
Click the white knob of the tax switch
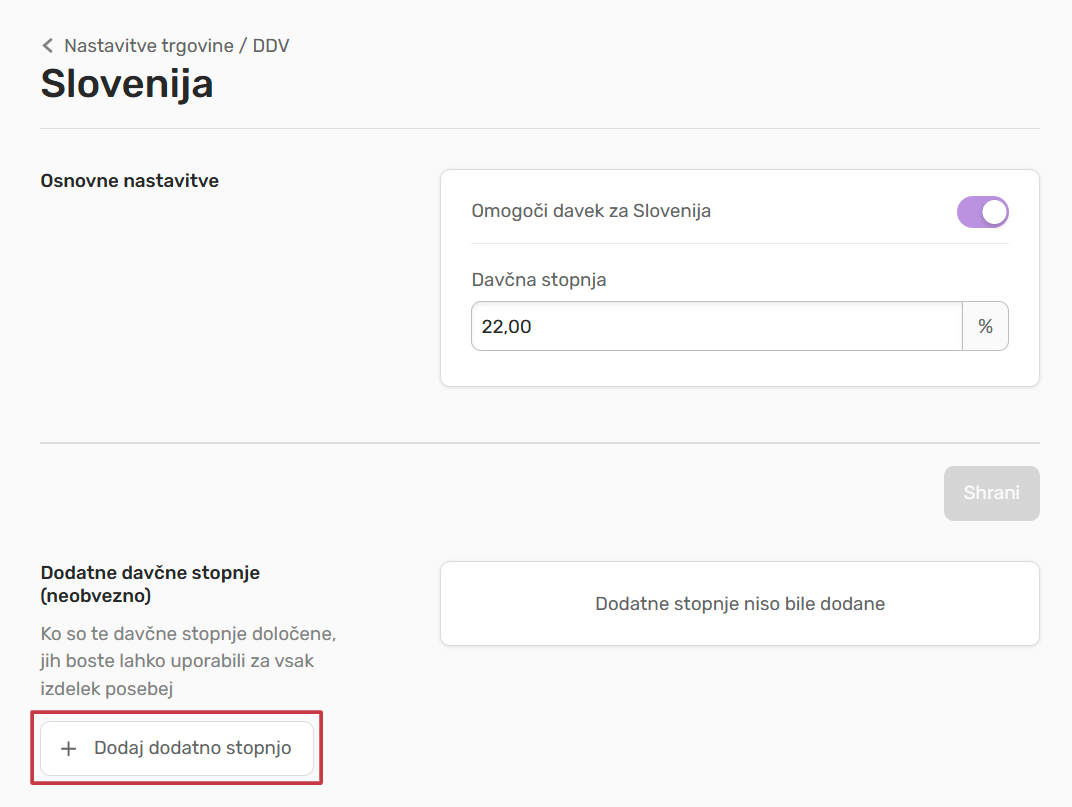tap(994, 212)
